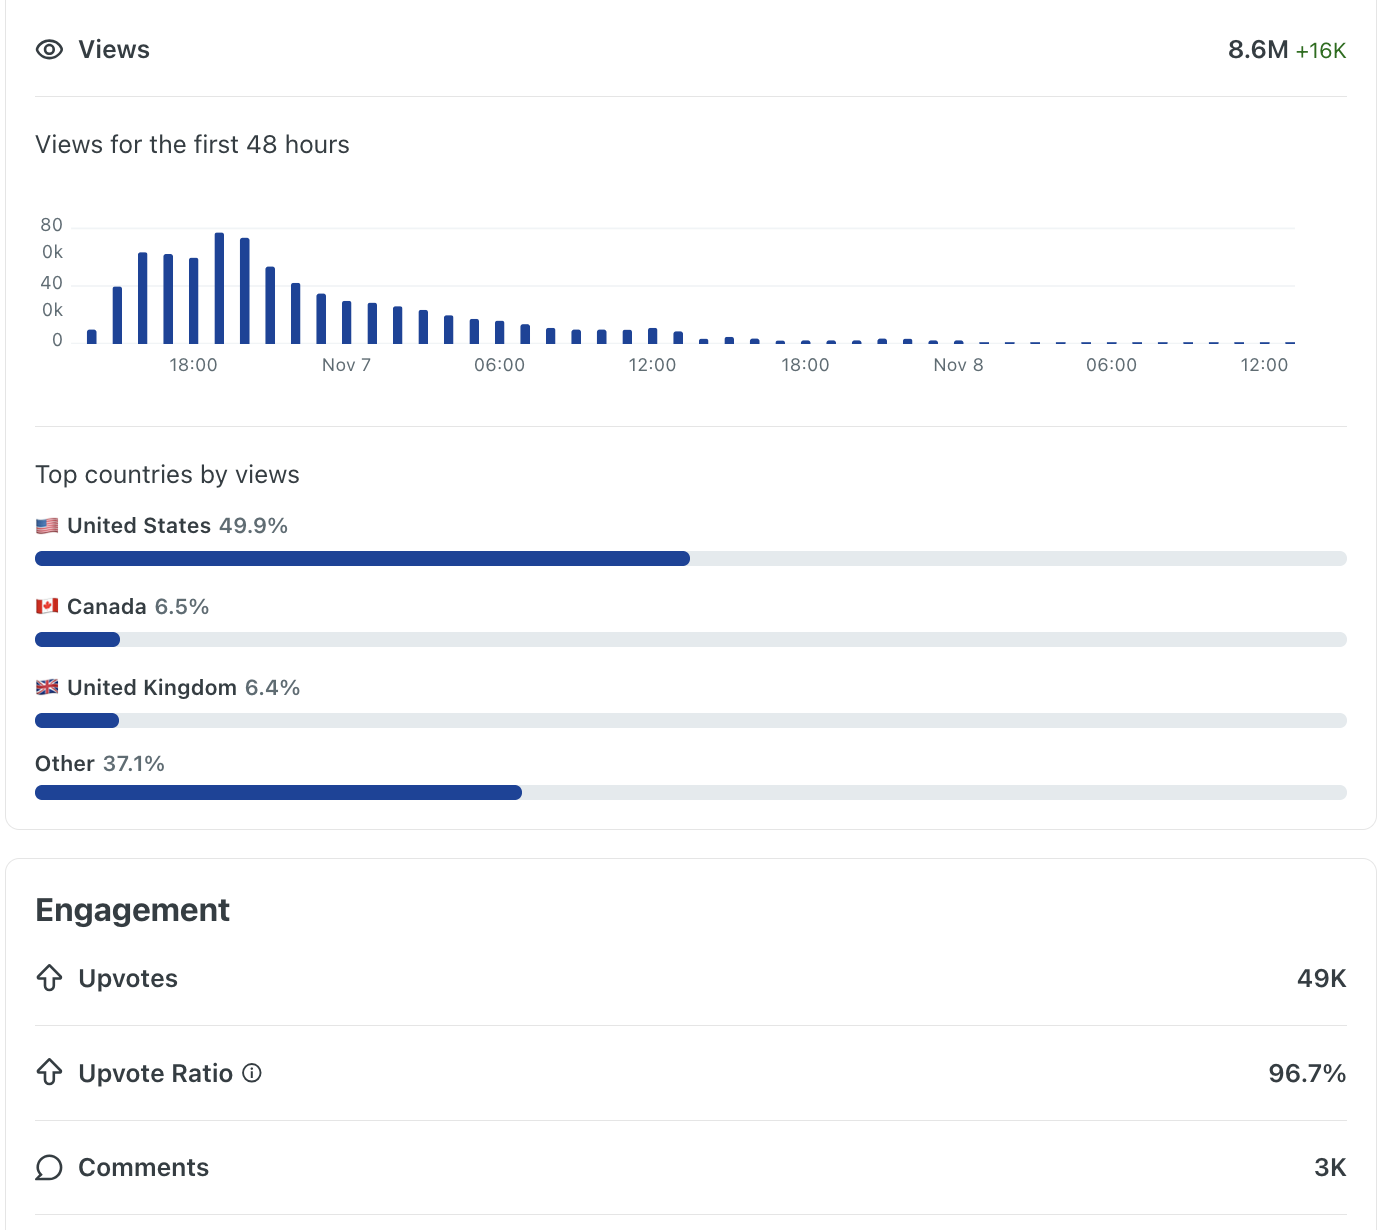
Task: Click the Comments speech bubble icon
Action: click(49, 1167)
